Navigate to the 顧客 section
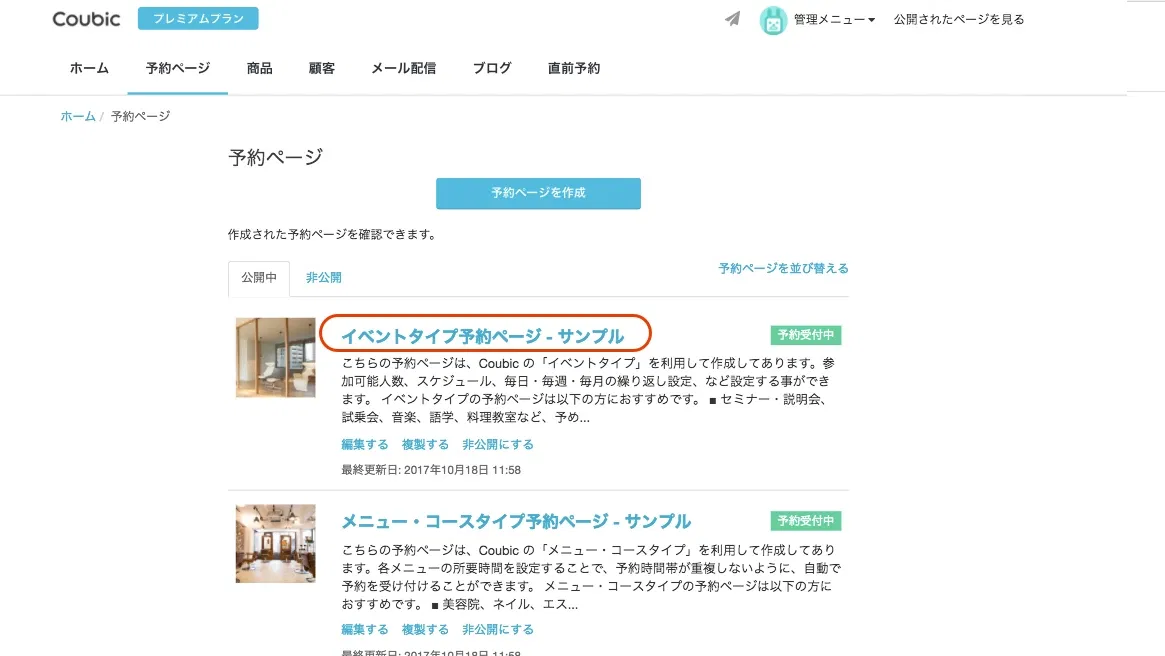The width and height of the screenshot is (1165, 656). point(321,68)
